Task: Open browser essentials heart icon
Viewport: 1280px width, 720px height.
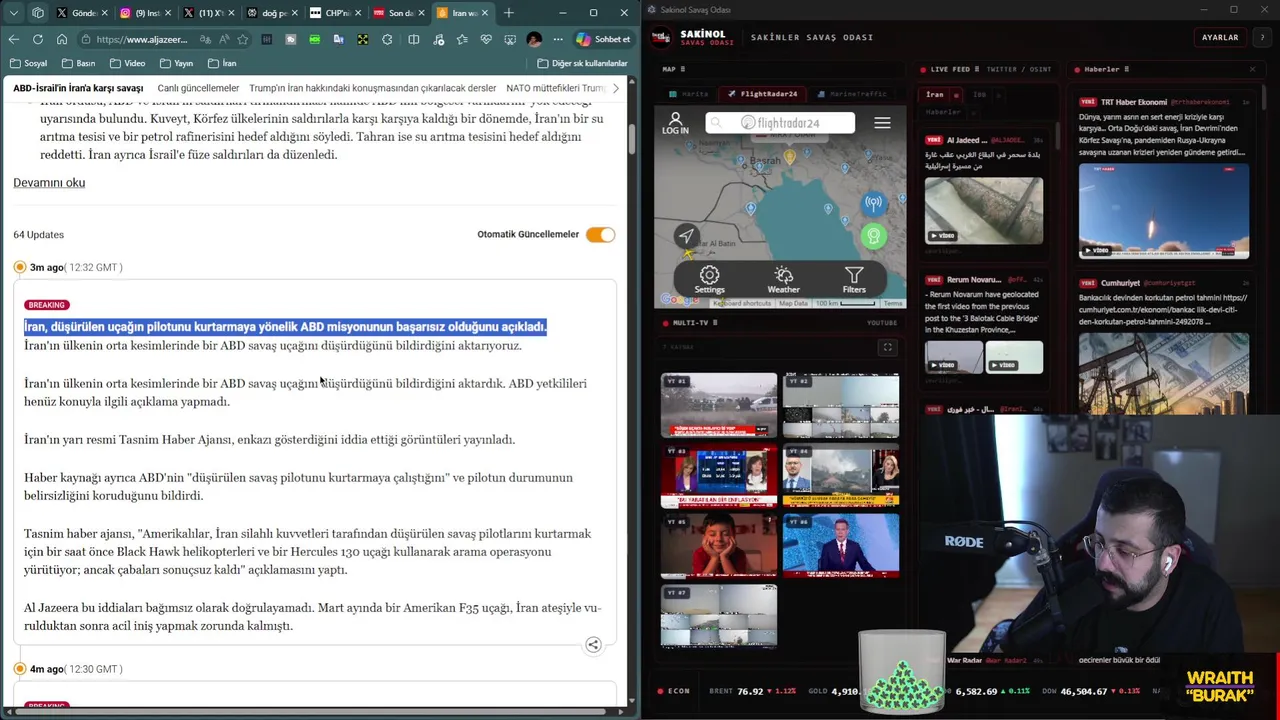Action: coord(486,39)
